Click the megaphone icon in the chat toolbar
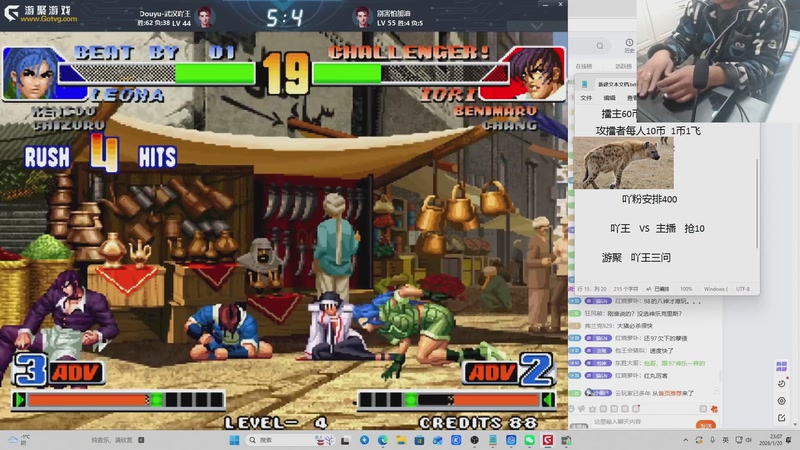The width and height of the screenshot is (800, 450). tap(582, 409)
